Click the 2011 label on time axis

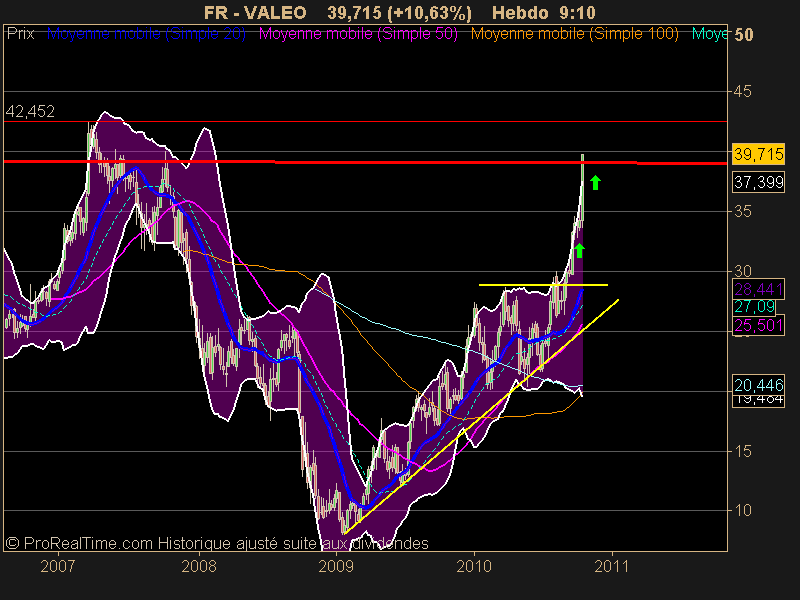tap(612, 566)
